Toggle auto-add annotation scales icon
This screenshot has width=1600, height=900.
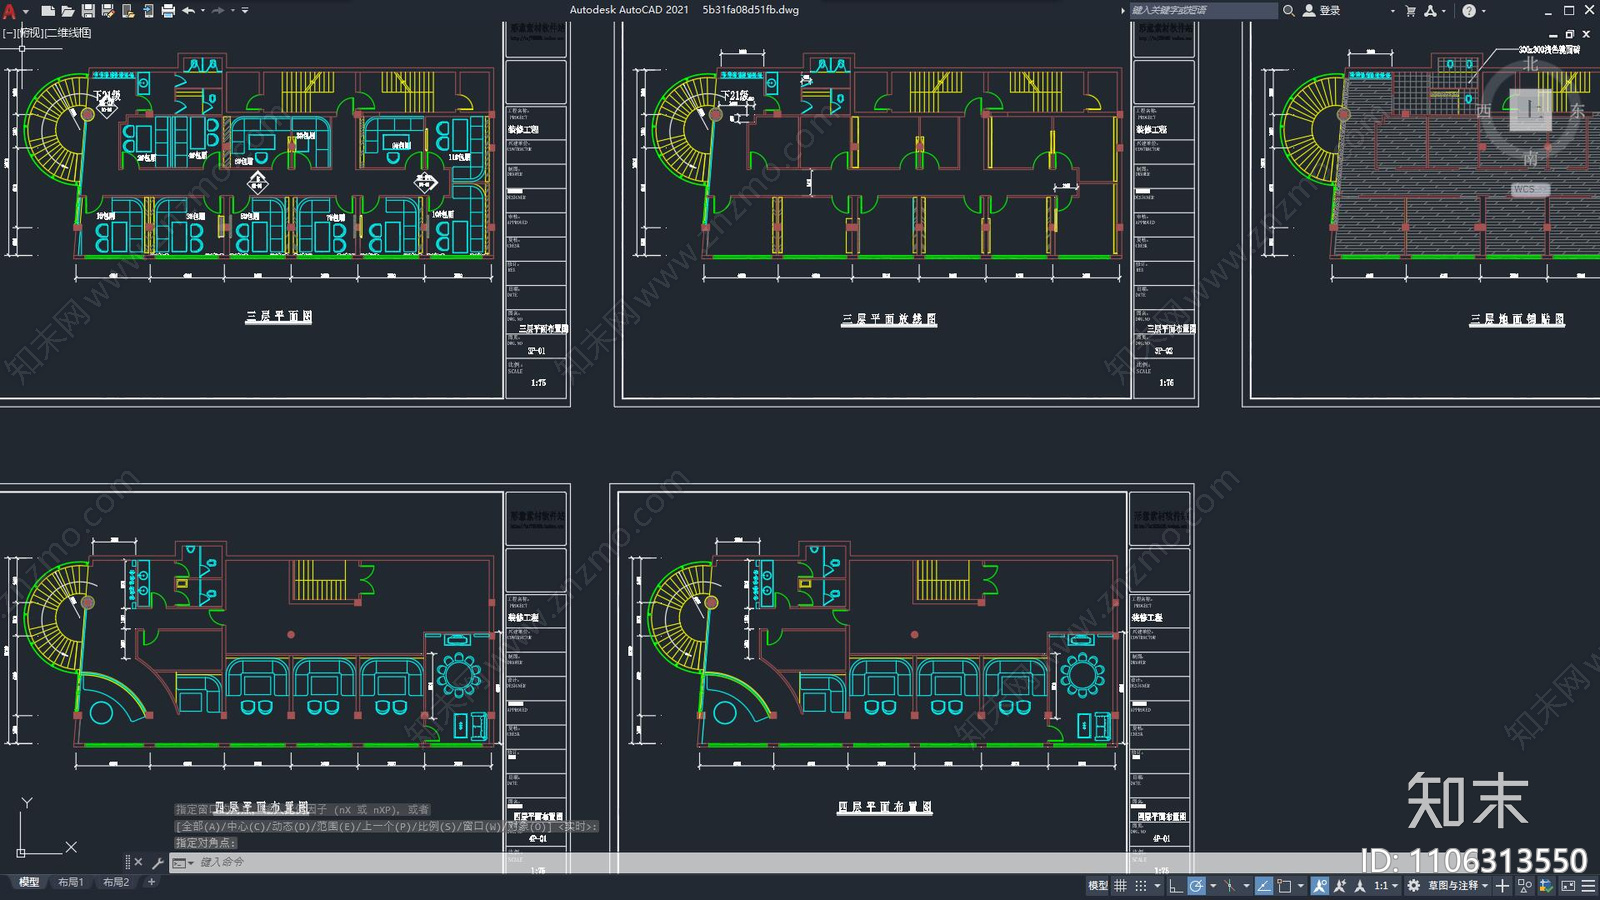[1340, 886]
